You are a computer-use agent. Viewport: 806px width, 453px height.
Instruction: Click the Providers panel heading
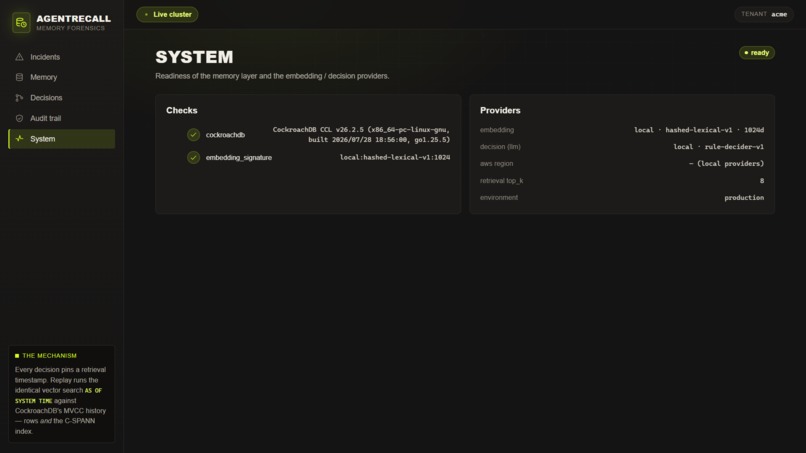pyautogui.click(x=500, y=111)
